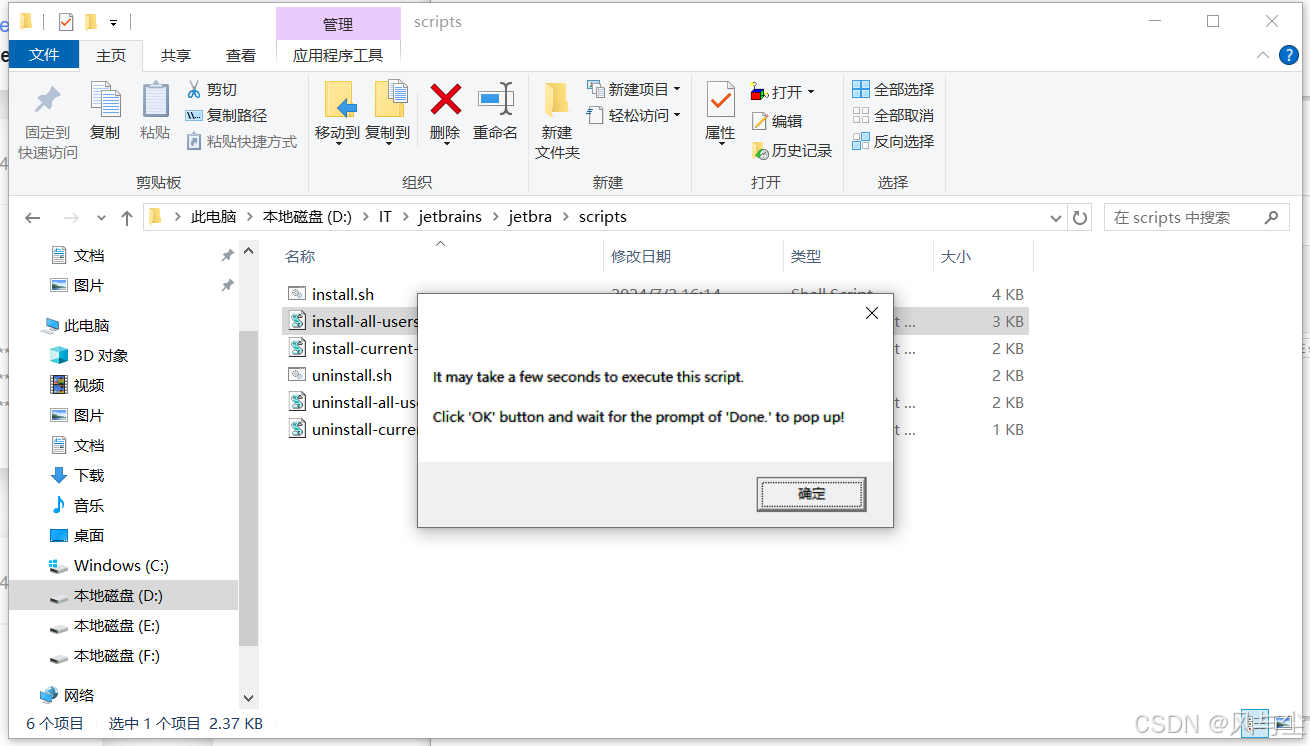Click Invert selection (反向选择)
Image resolution: width=1310 pixels, height=746 pixels.
(x=893, y=141)
